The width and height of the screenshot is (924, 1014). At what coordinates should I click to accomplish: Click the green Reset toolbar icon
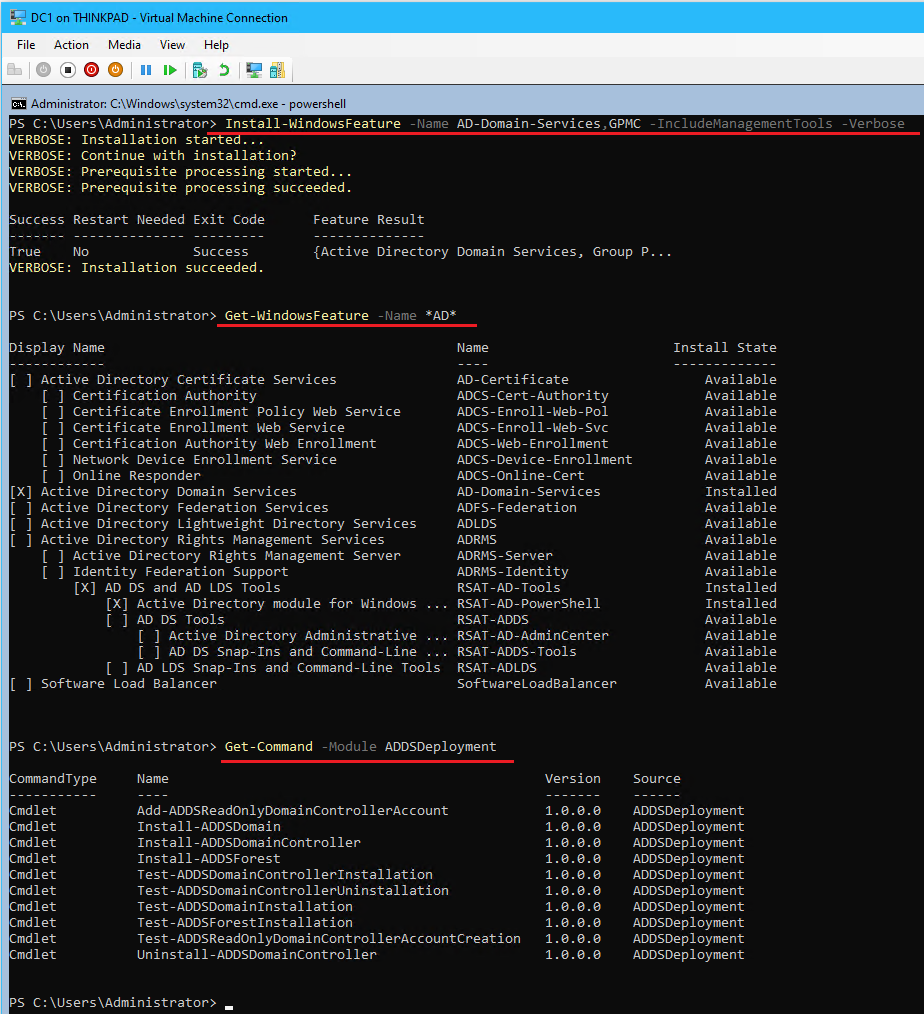coord(170,70)
